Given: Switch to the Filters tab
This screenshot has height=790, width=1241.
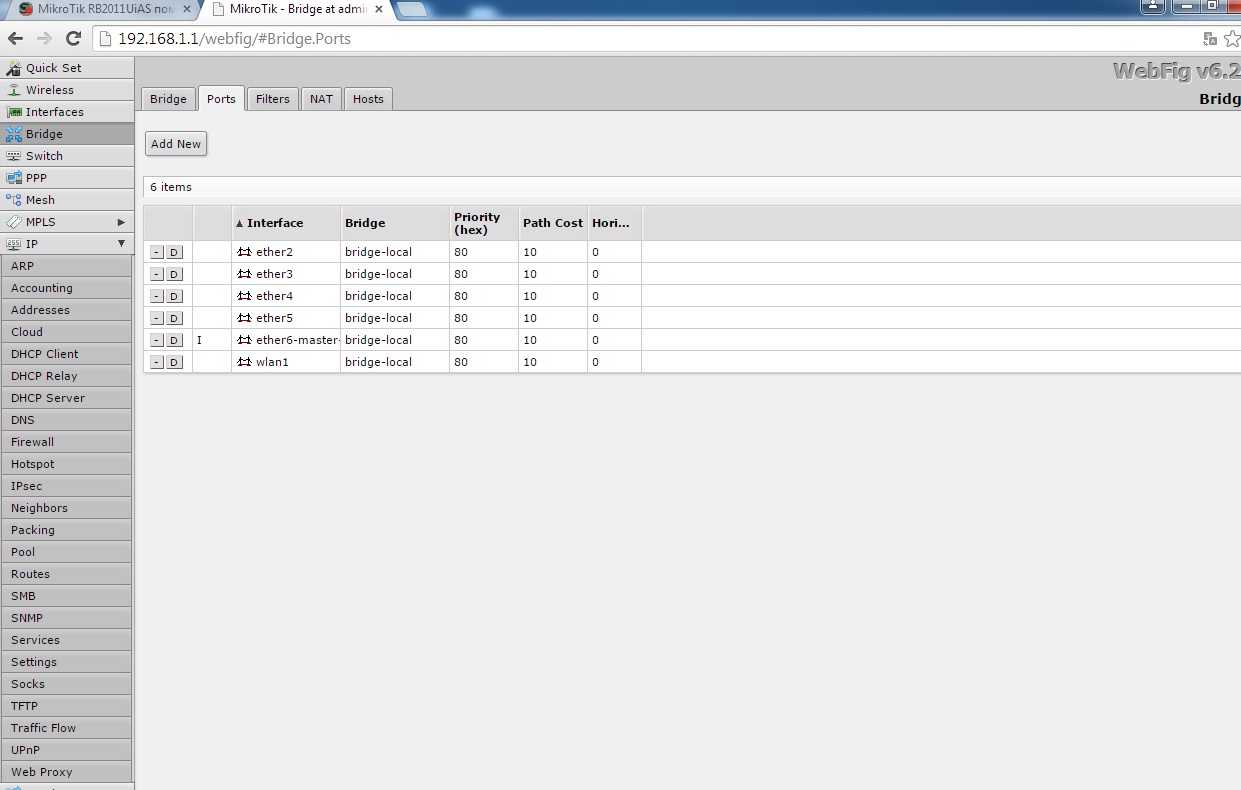Looking at the screenshot, I should click(272, 99).
